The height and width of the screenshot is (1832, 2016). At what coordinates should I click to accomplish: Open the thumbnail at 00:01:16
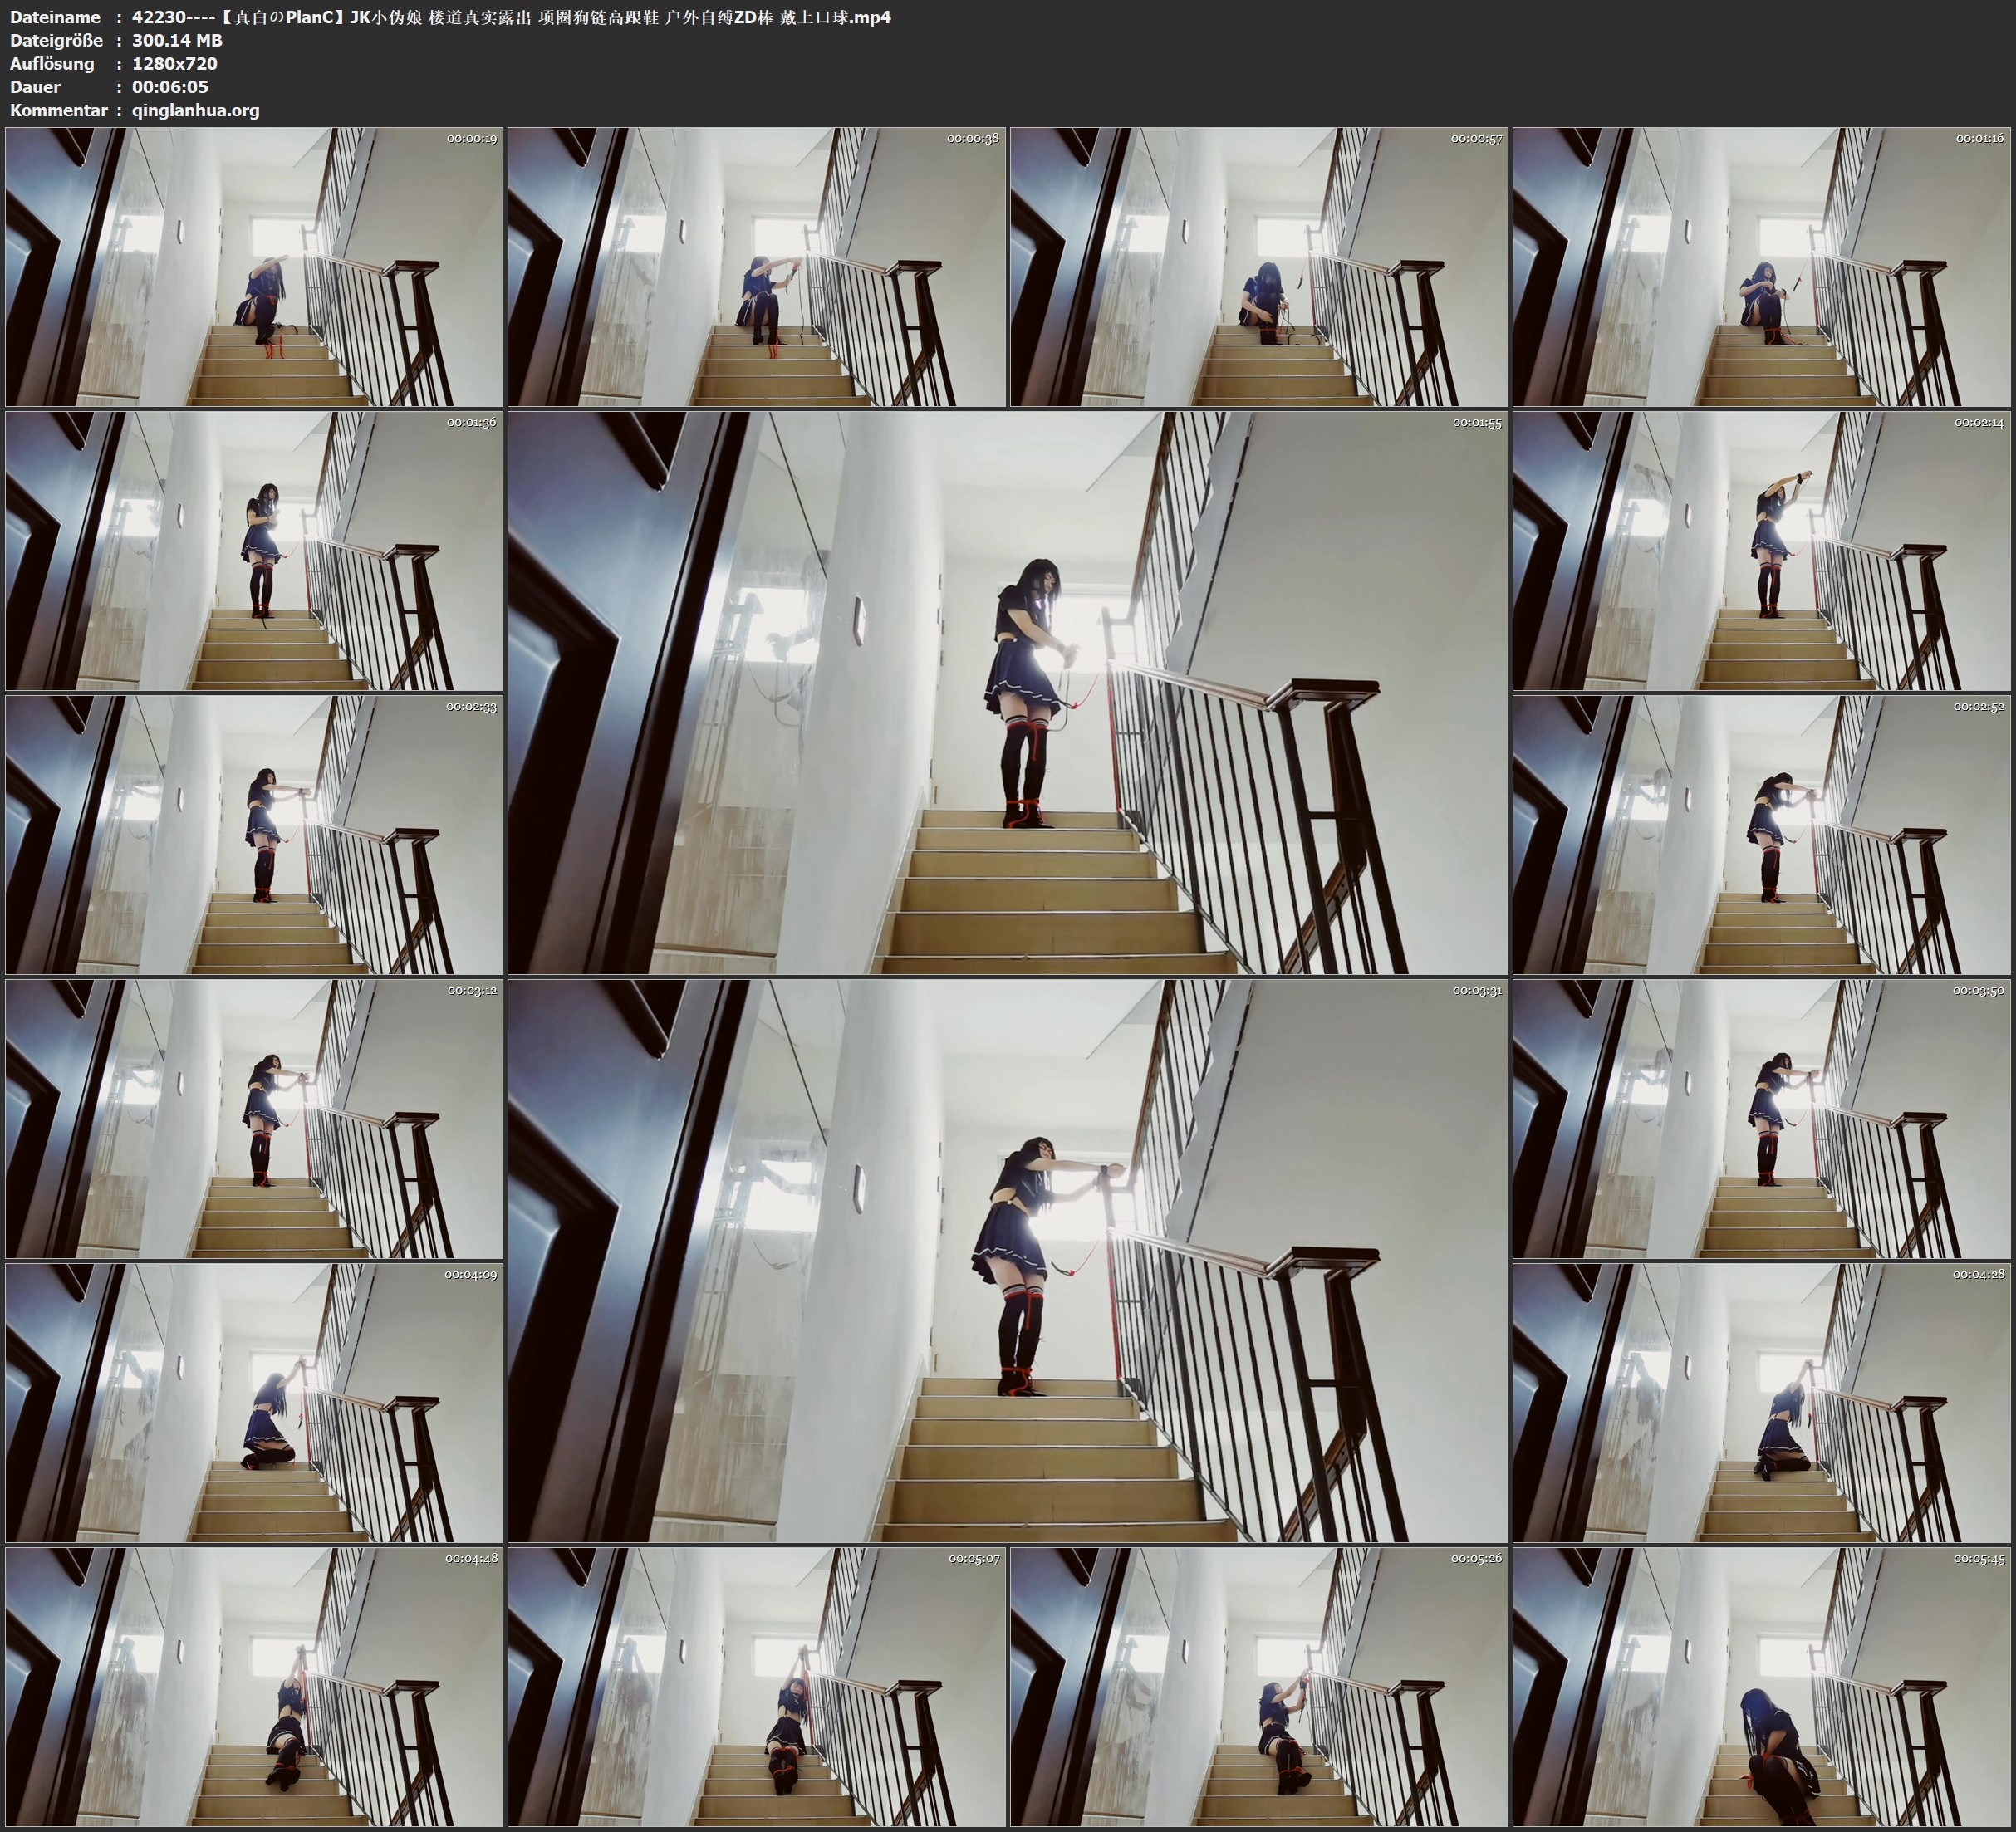pos(1762,267)
